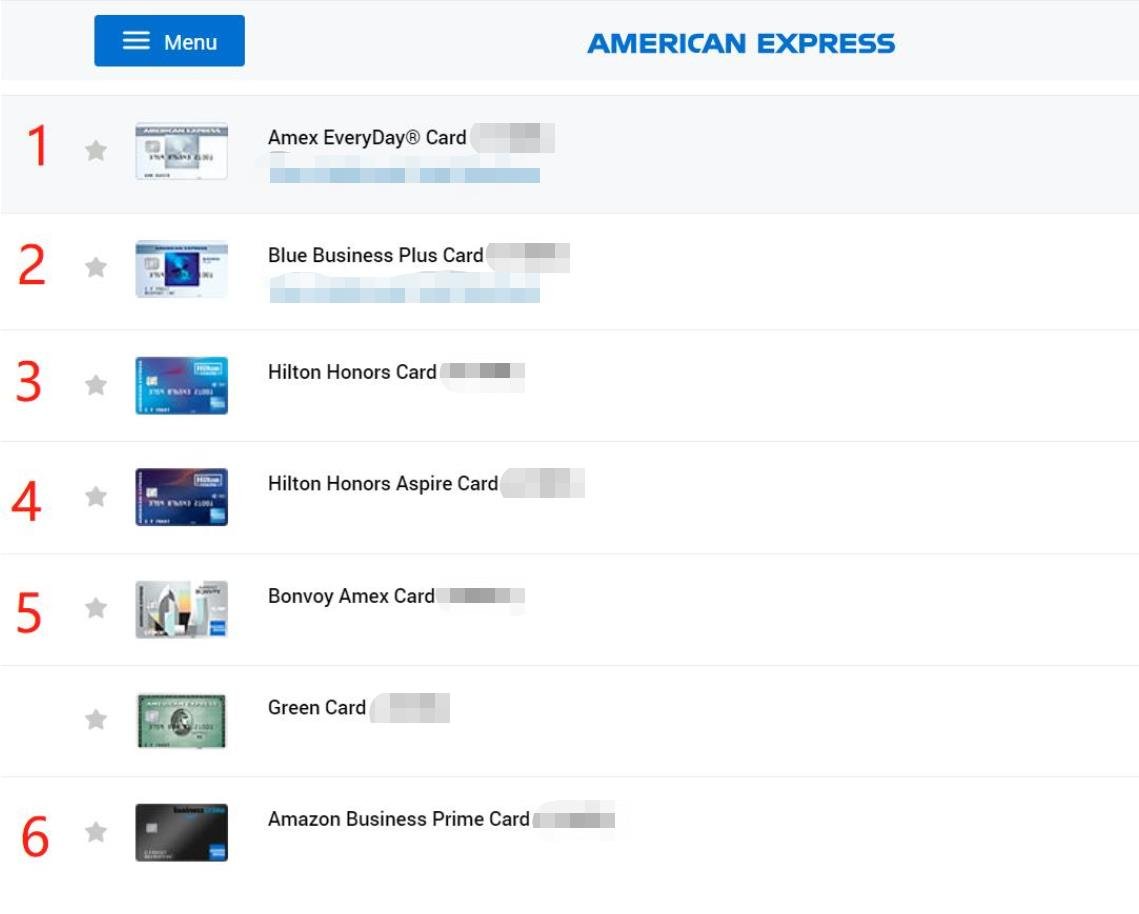Screen dimensions: 1139x914
Task: Click the hamburger icon in Menu
Action: pos(136,41)
